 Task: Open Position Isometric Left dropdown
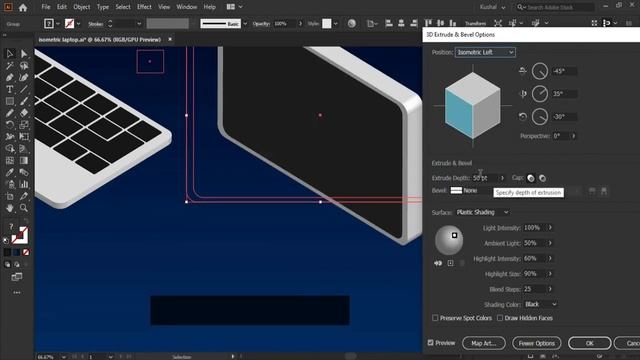click(x=485, y=52)
